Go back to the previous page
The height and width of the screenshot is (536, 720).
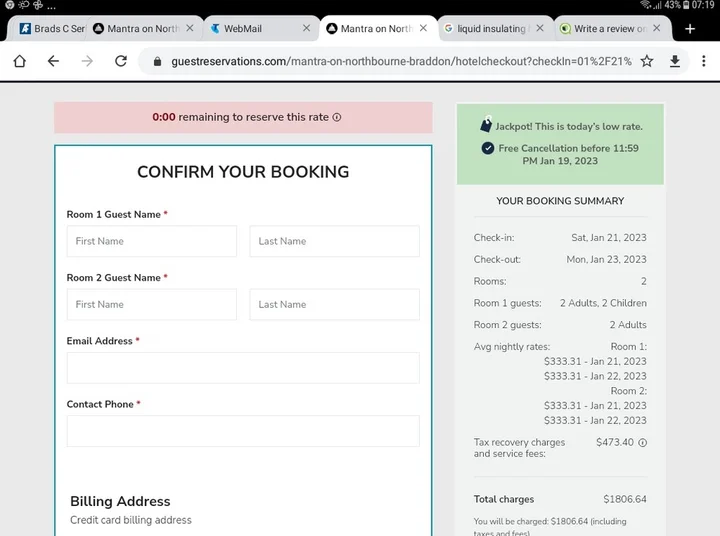pos(53,61)
